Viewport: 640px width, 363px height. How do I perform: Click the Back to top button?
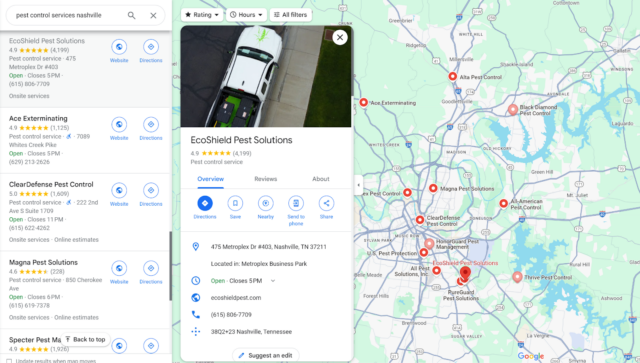tap(85, 339)
